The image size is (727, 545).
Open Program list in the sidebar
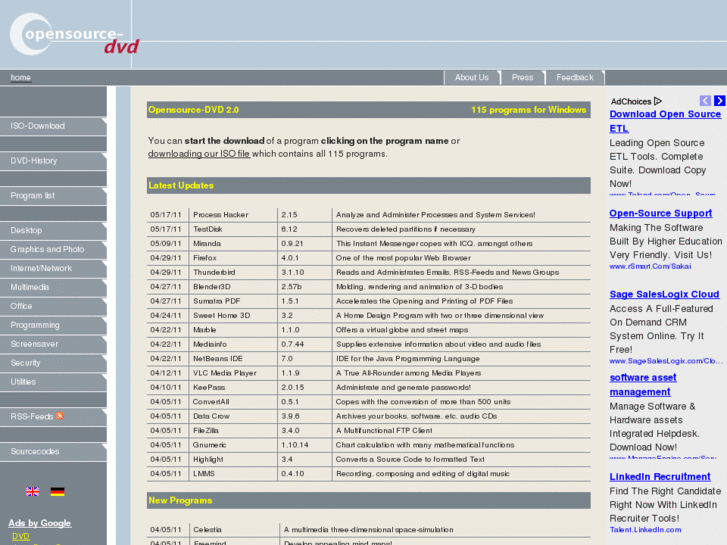pos(53,195)
